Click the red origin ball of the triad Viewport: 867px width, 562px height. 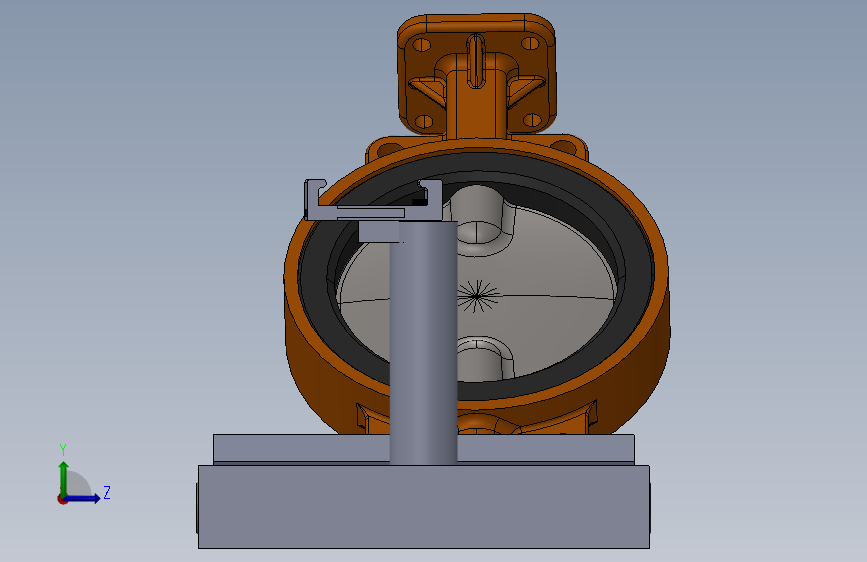tap(62, 499)
